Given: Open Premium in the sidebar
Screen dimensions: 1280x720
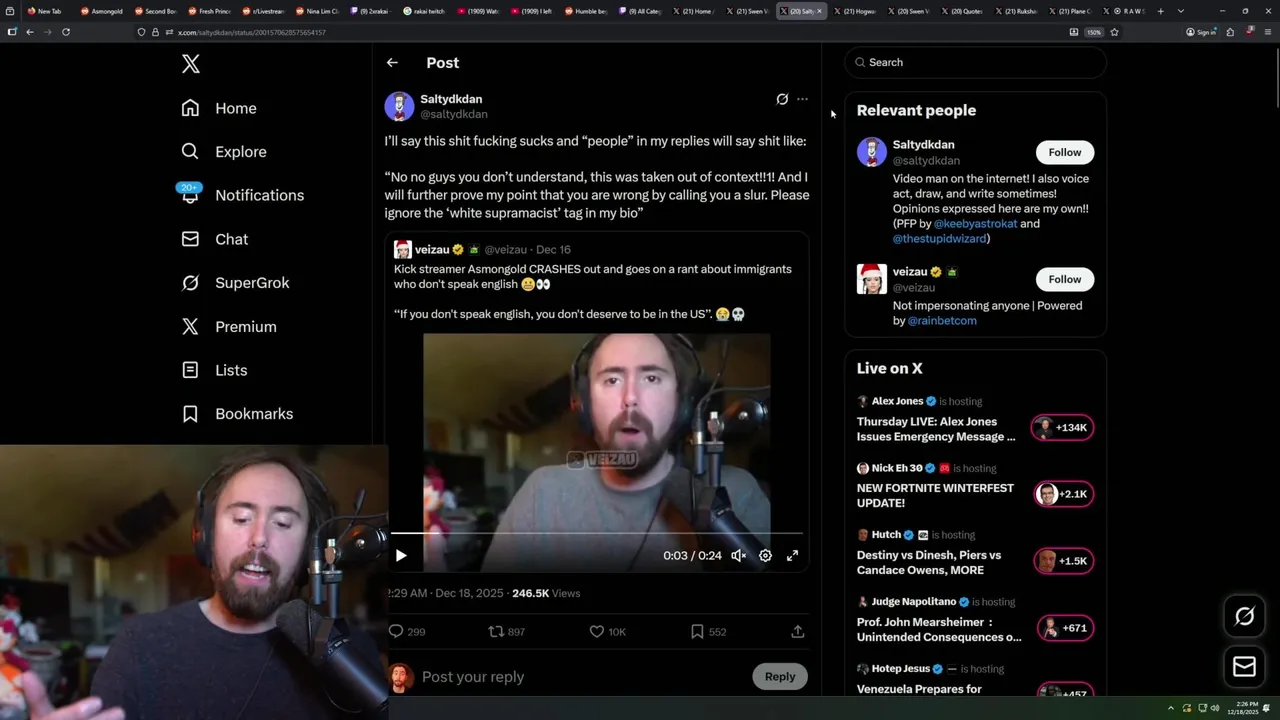Looking at the screenshot, I should click(228, 326).
